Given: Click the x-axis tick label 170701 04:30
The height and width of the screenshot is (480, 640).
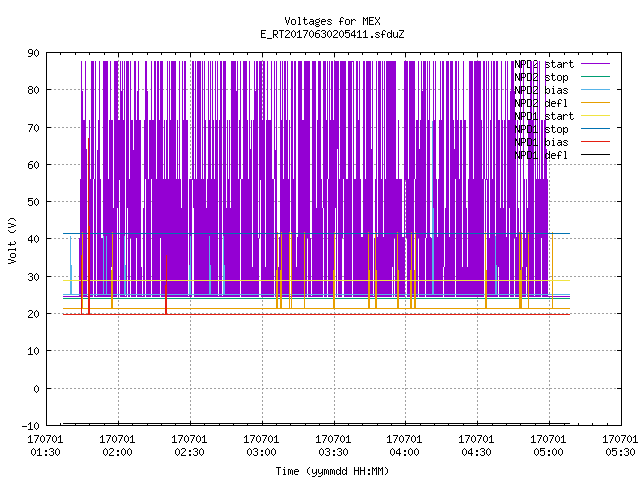Looking at the screenshot, I should [476, 446].
